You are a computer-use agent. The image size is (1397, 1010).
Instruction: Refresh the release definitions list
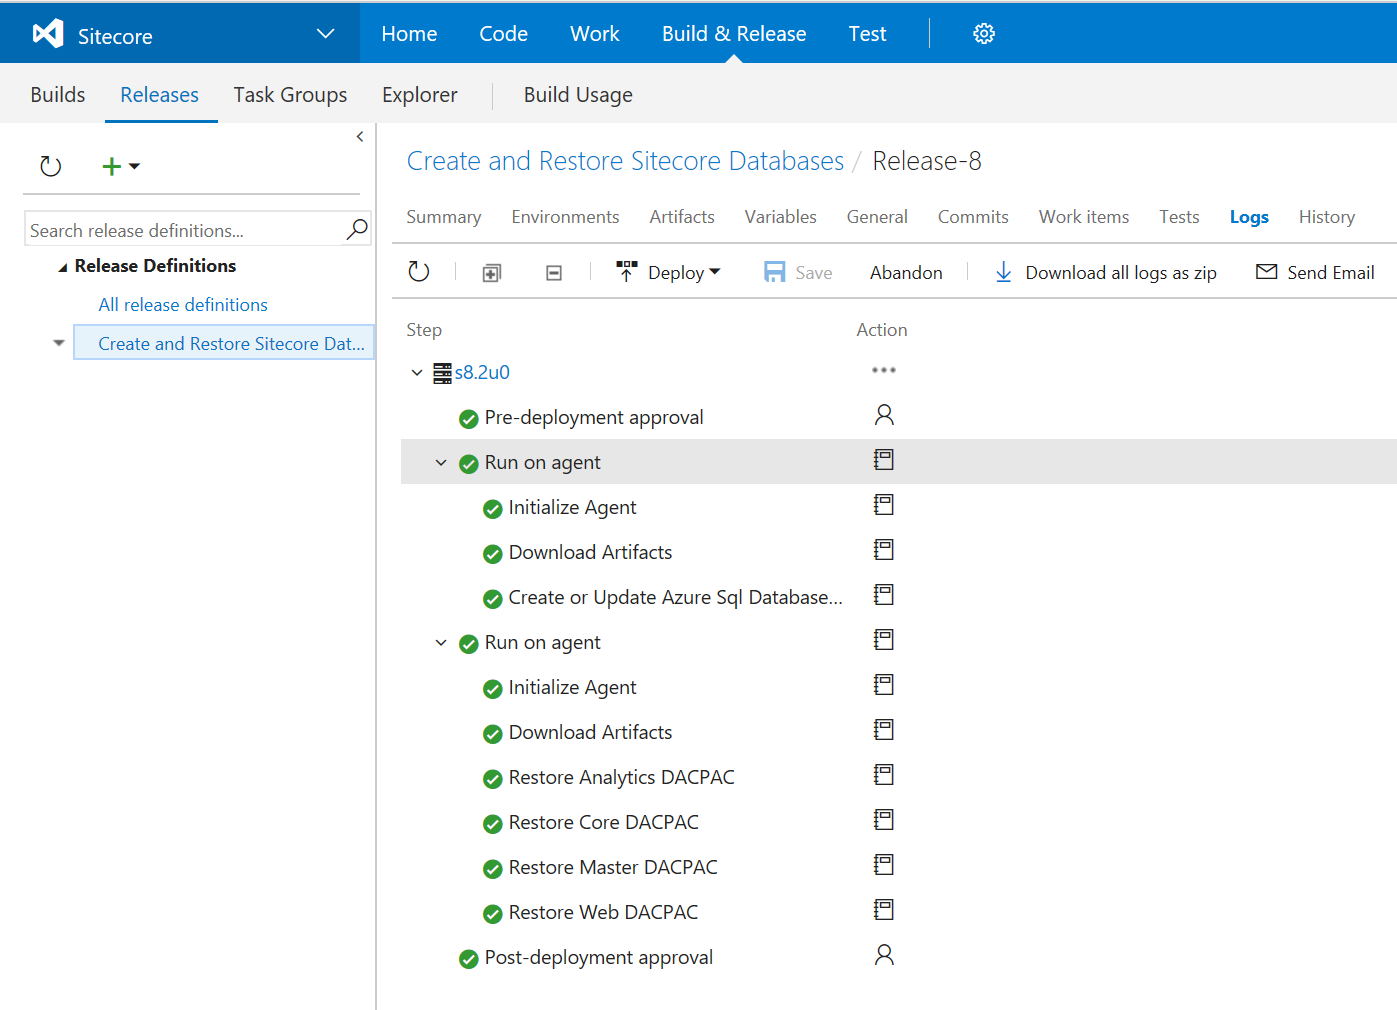click(51, 166)
